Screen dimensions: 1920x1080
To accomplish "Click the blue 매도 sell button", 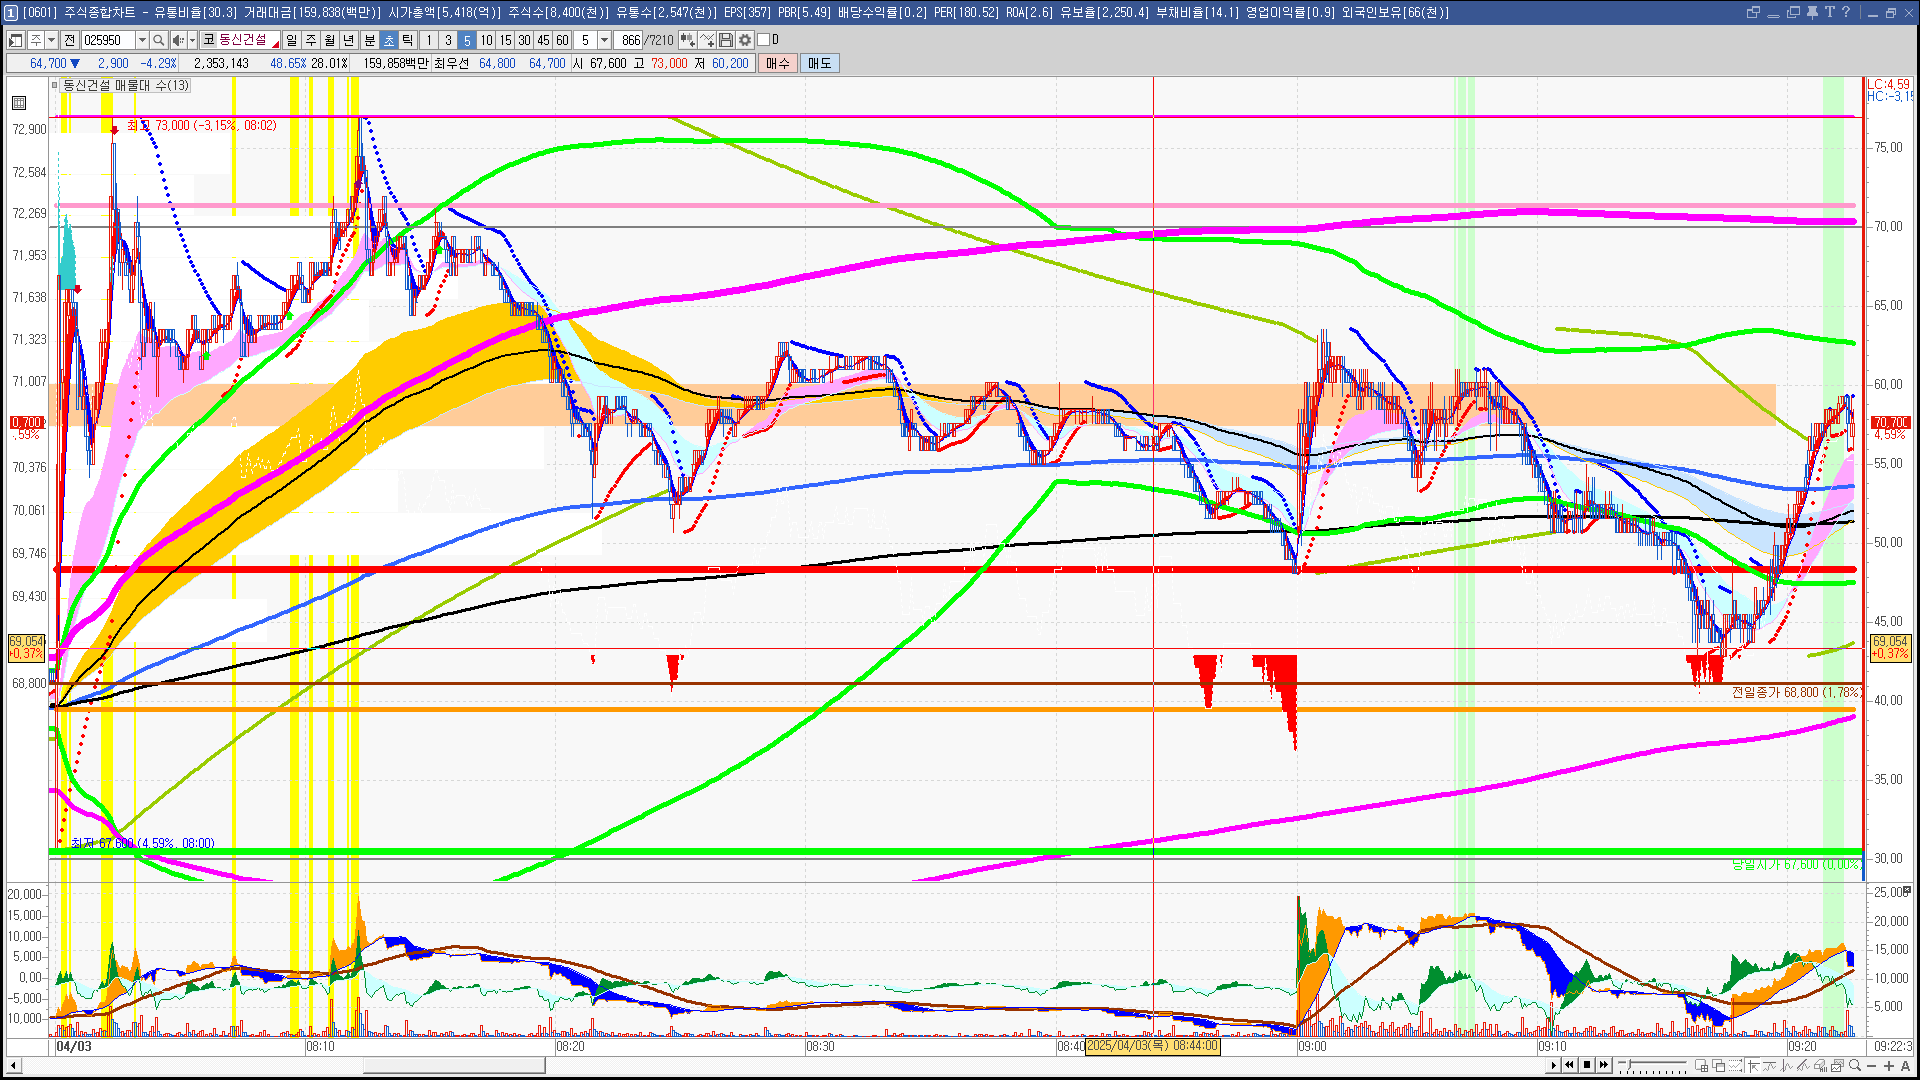I will tap(820, 63).
